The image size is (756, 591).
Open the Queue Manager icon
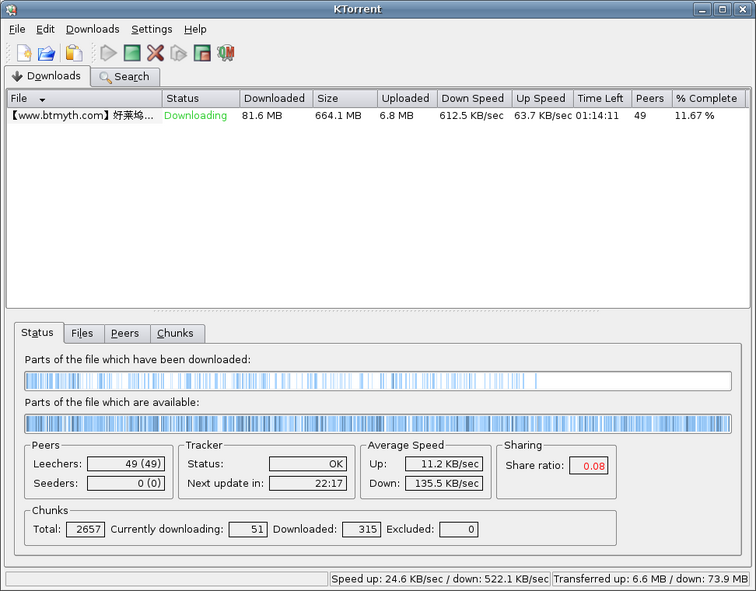(x=225, y=53)
